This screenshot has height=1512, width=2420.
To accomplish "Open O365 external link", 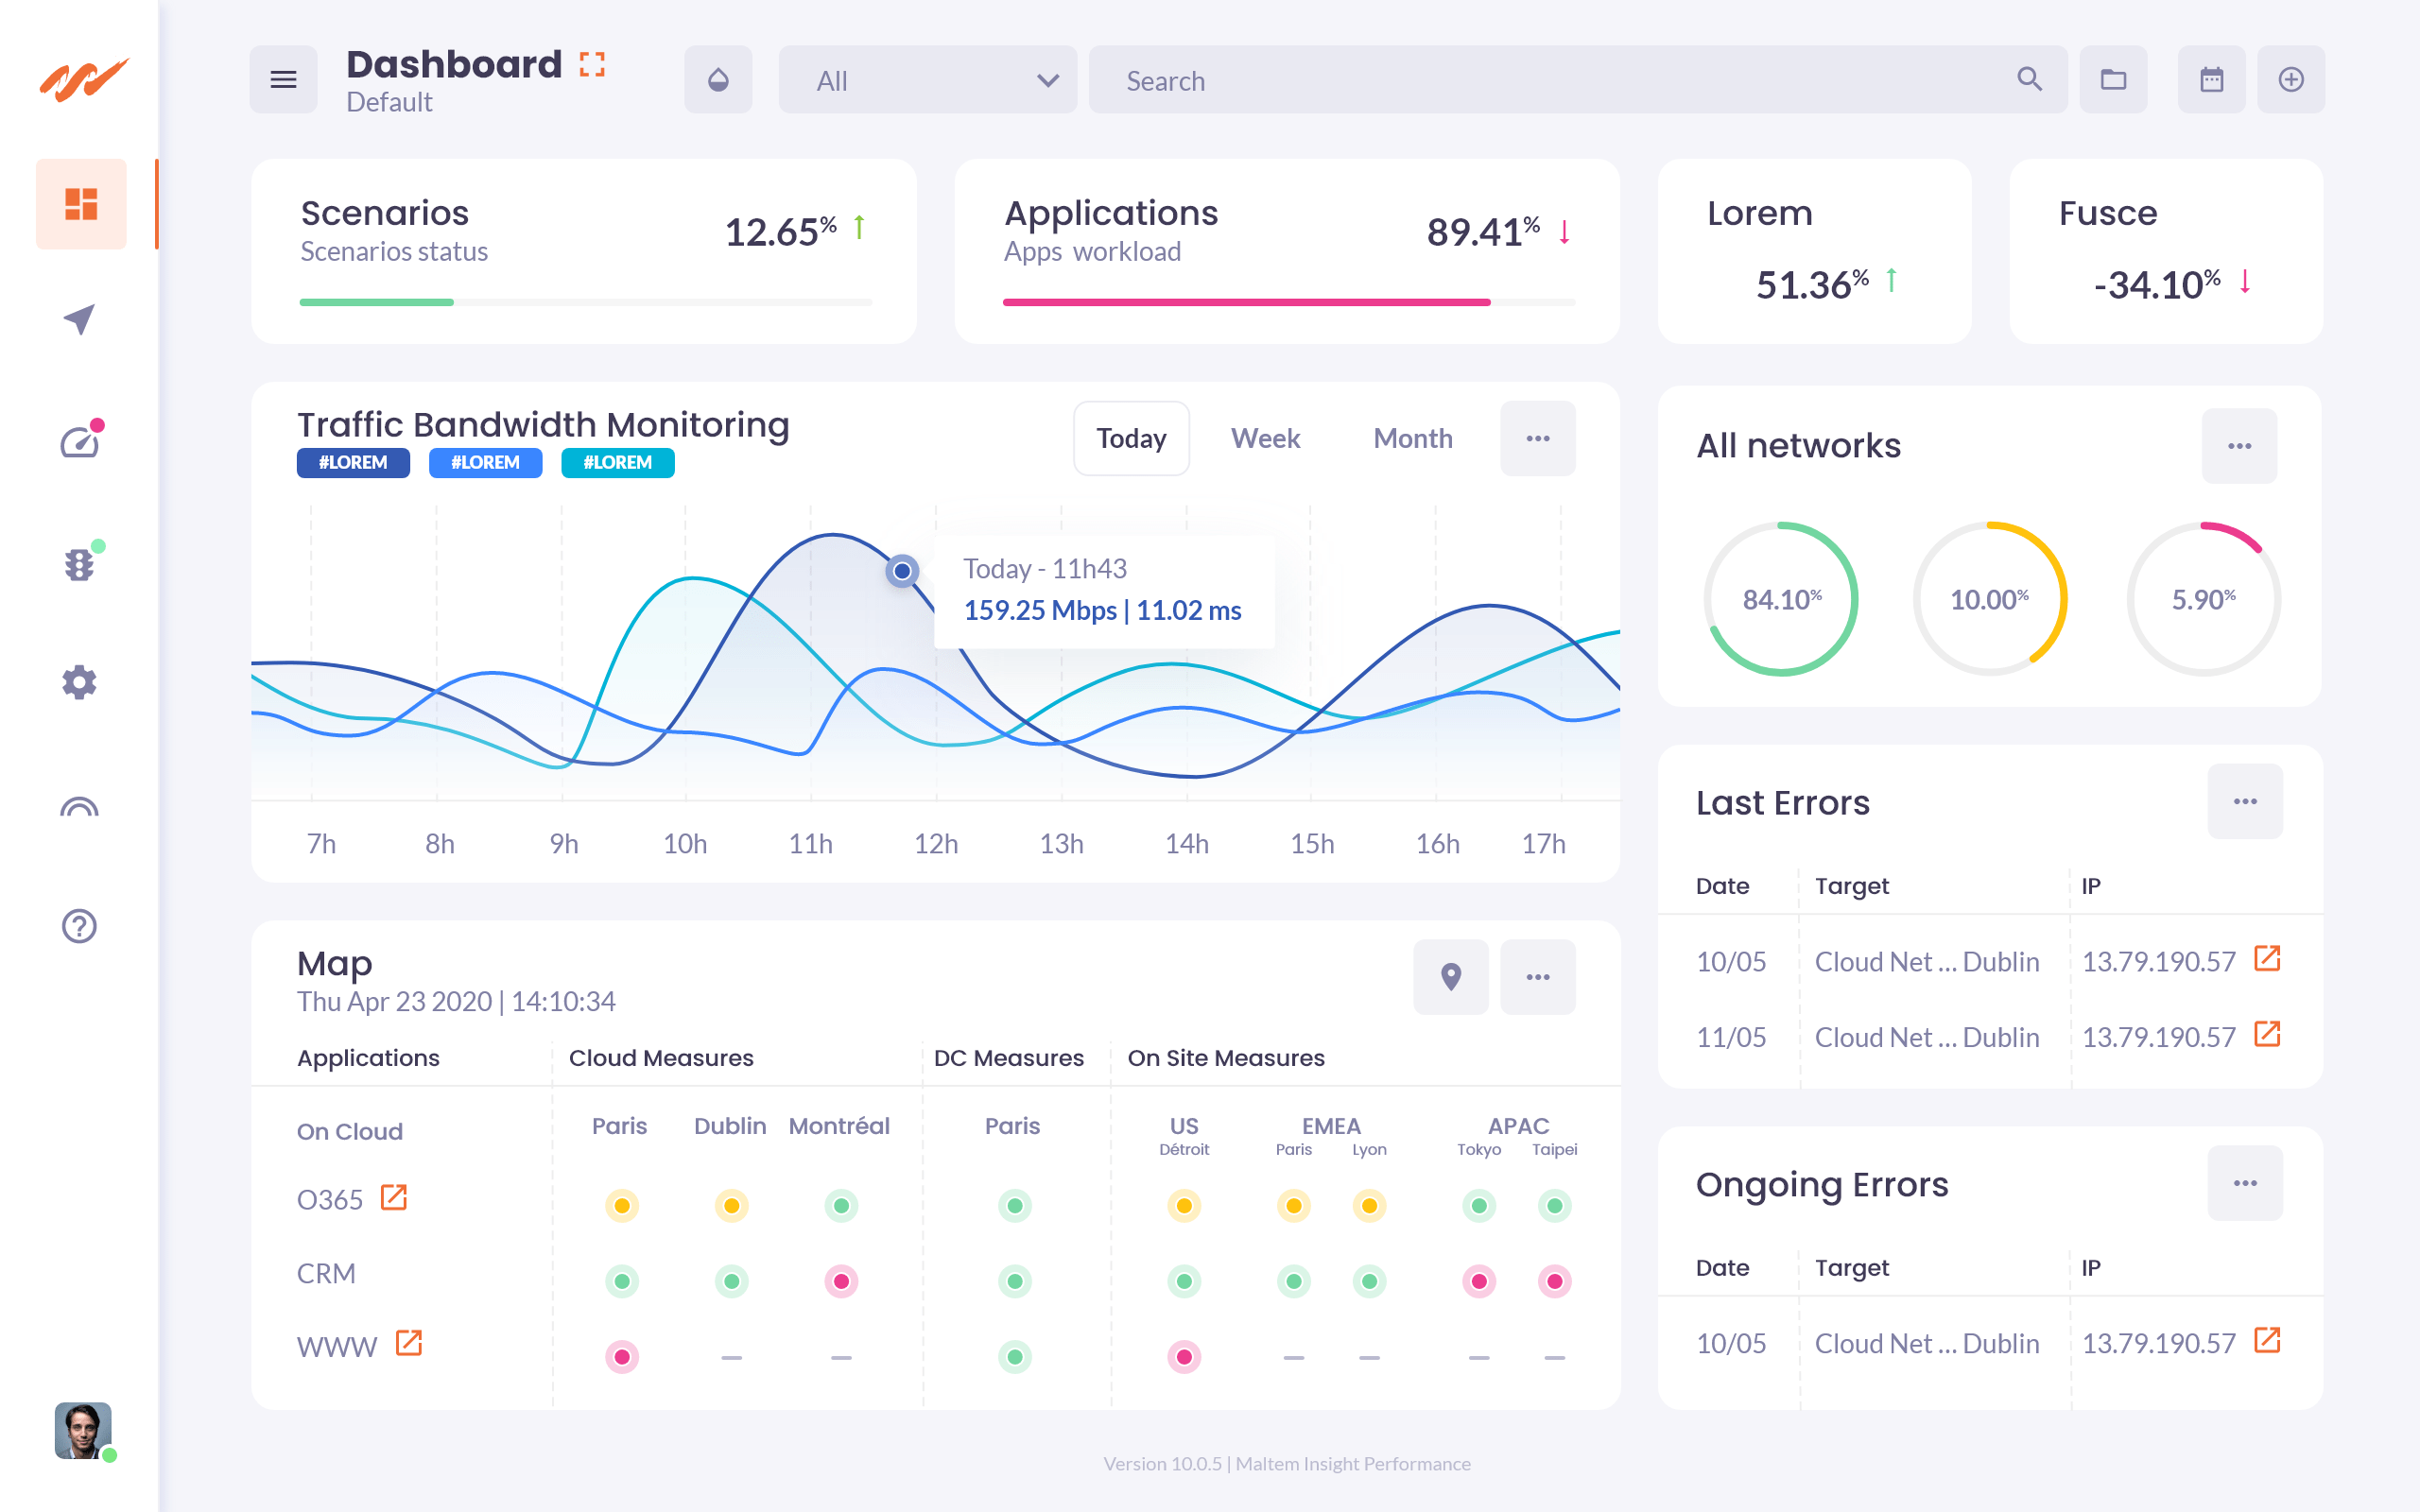I will [394, 1197].
